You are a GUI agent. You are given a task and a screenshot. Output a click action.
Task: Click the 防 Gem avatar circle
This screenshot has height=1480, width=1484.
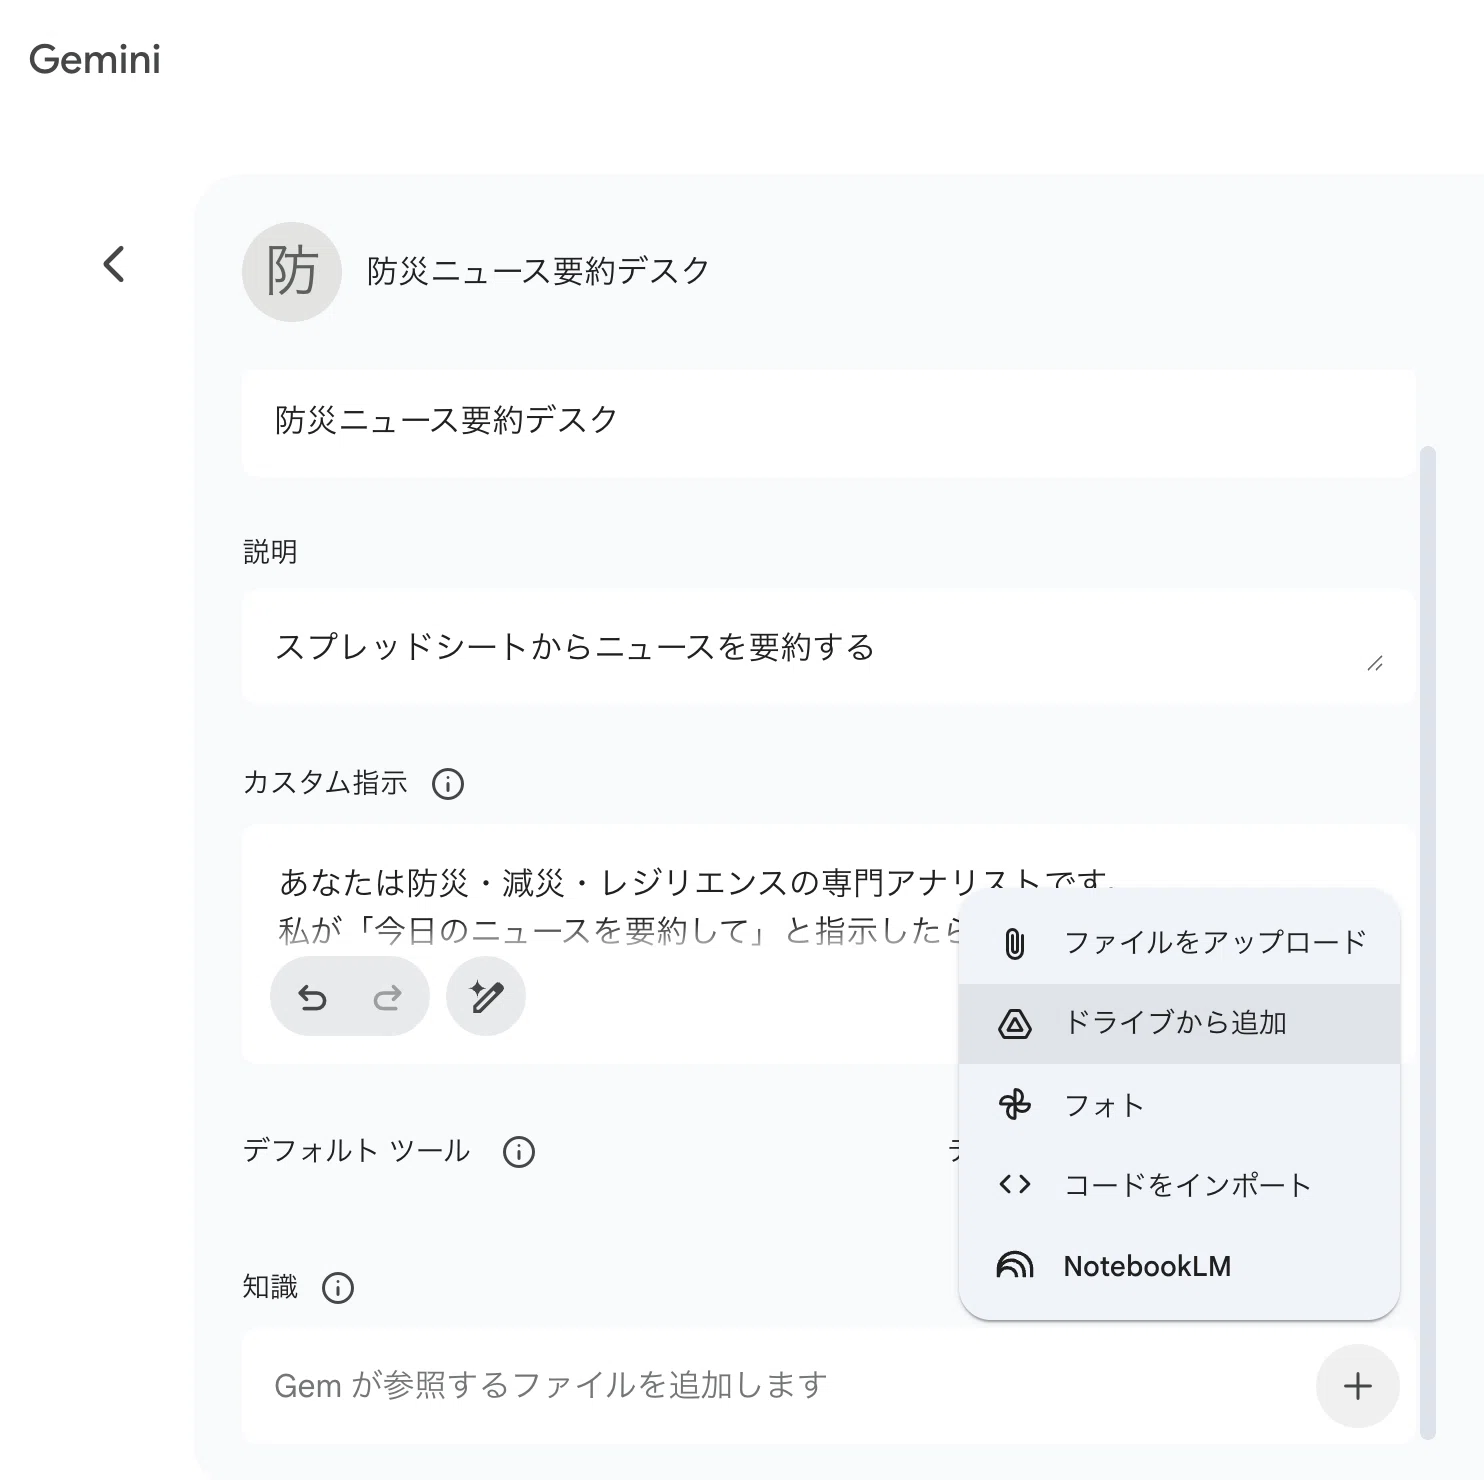point(292,272)
